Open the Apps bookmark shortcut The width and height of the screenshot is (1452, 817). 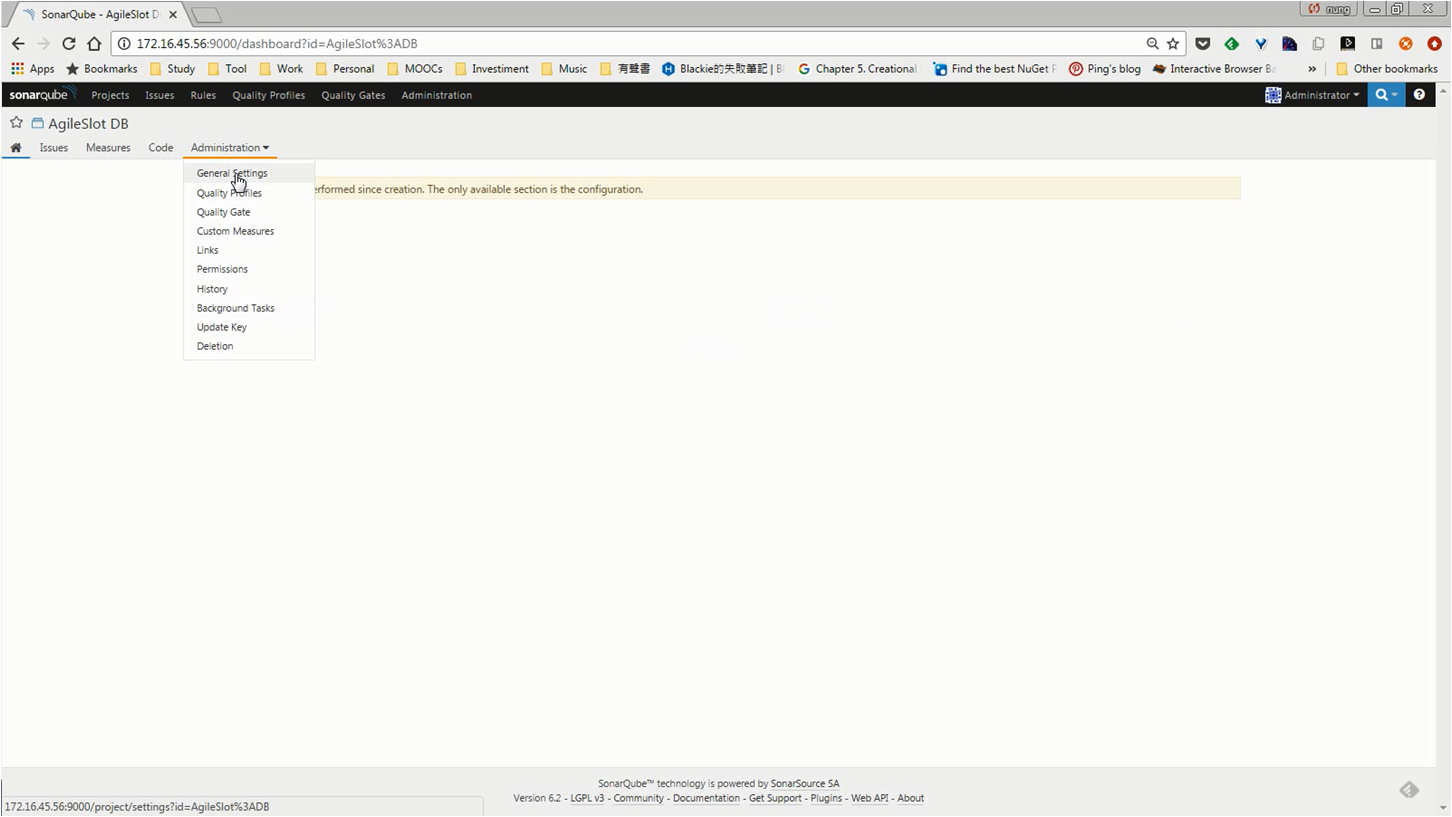[x=33, y=69]
